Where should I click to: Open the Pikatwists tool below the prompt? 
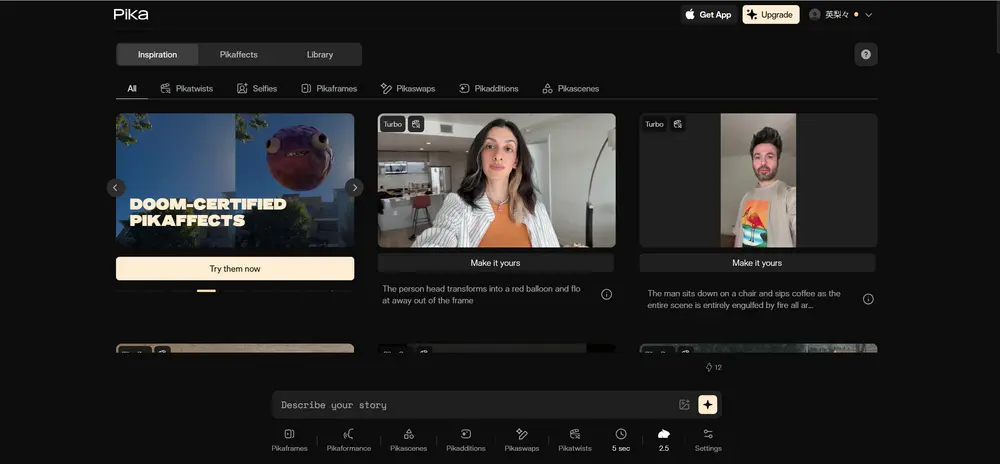click(x=575, y=440)
